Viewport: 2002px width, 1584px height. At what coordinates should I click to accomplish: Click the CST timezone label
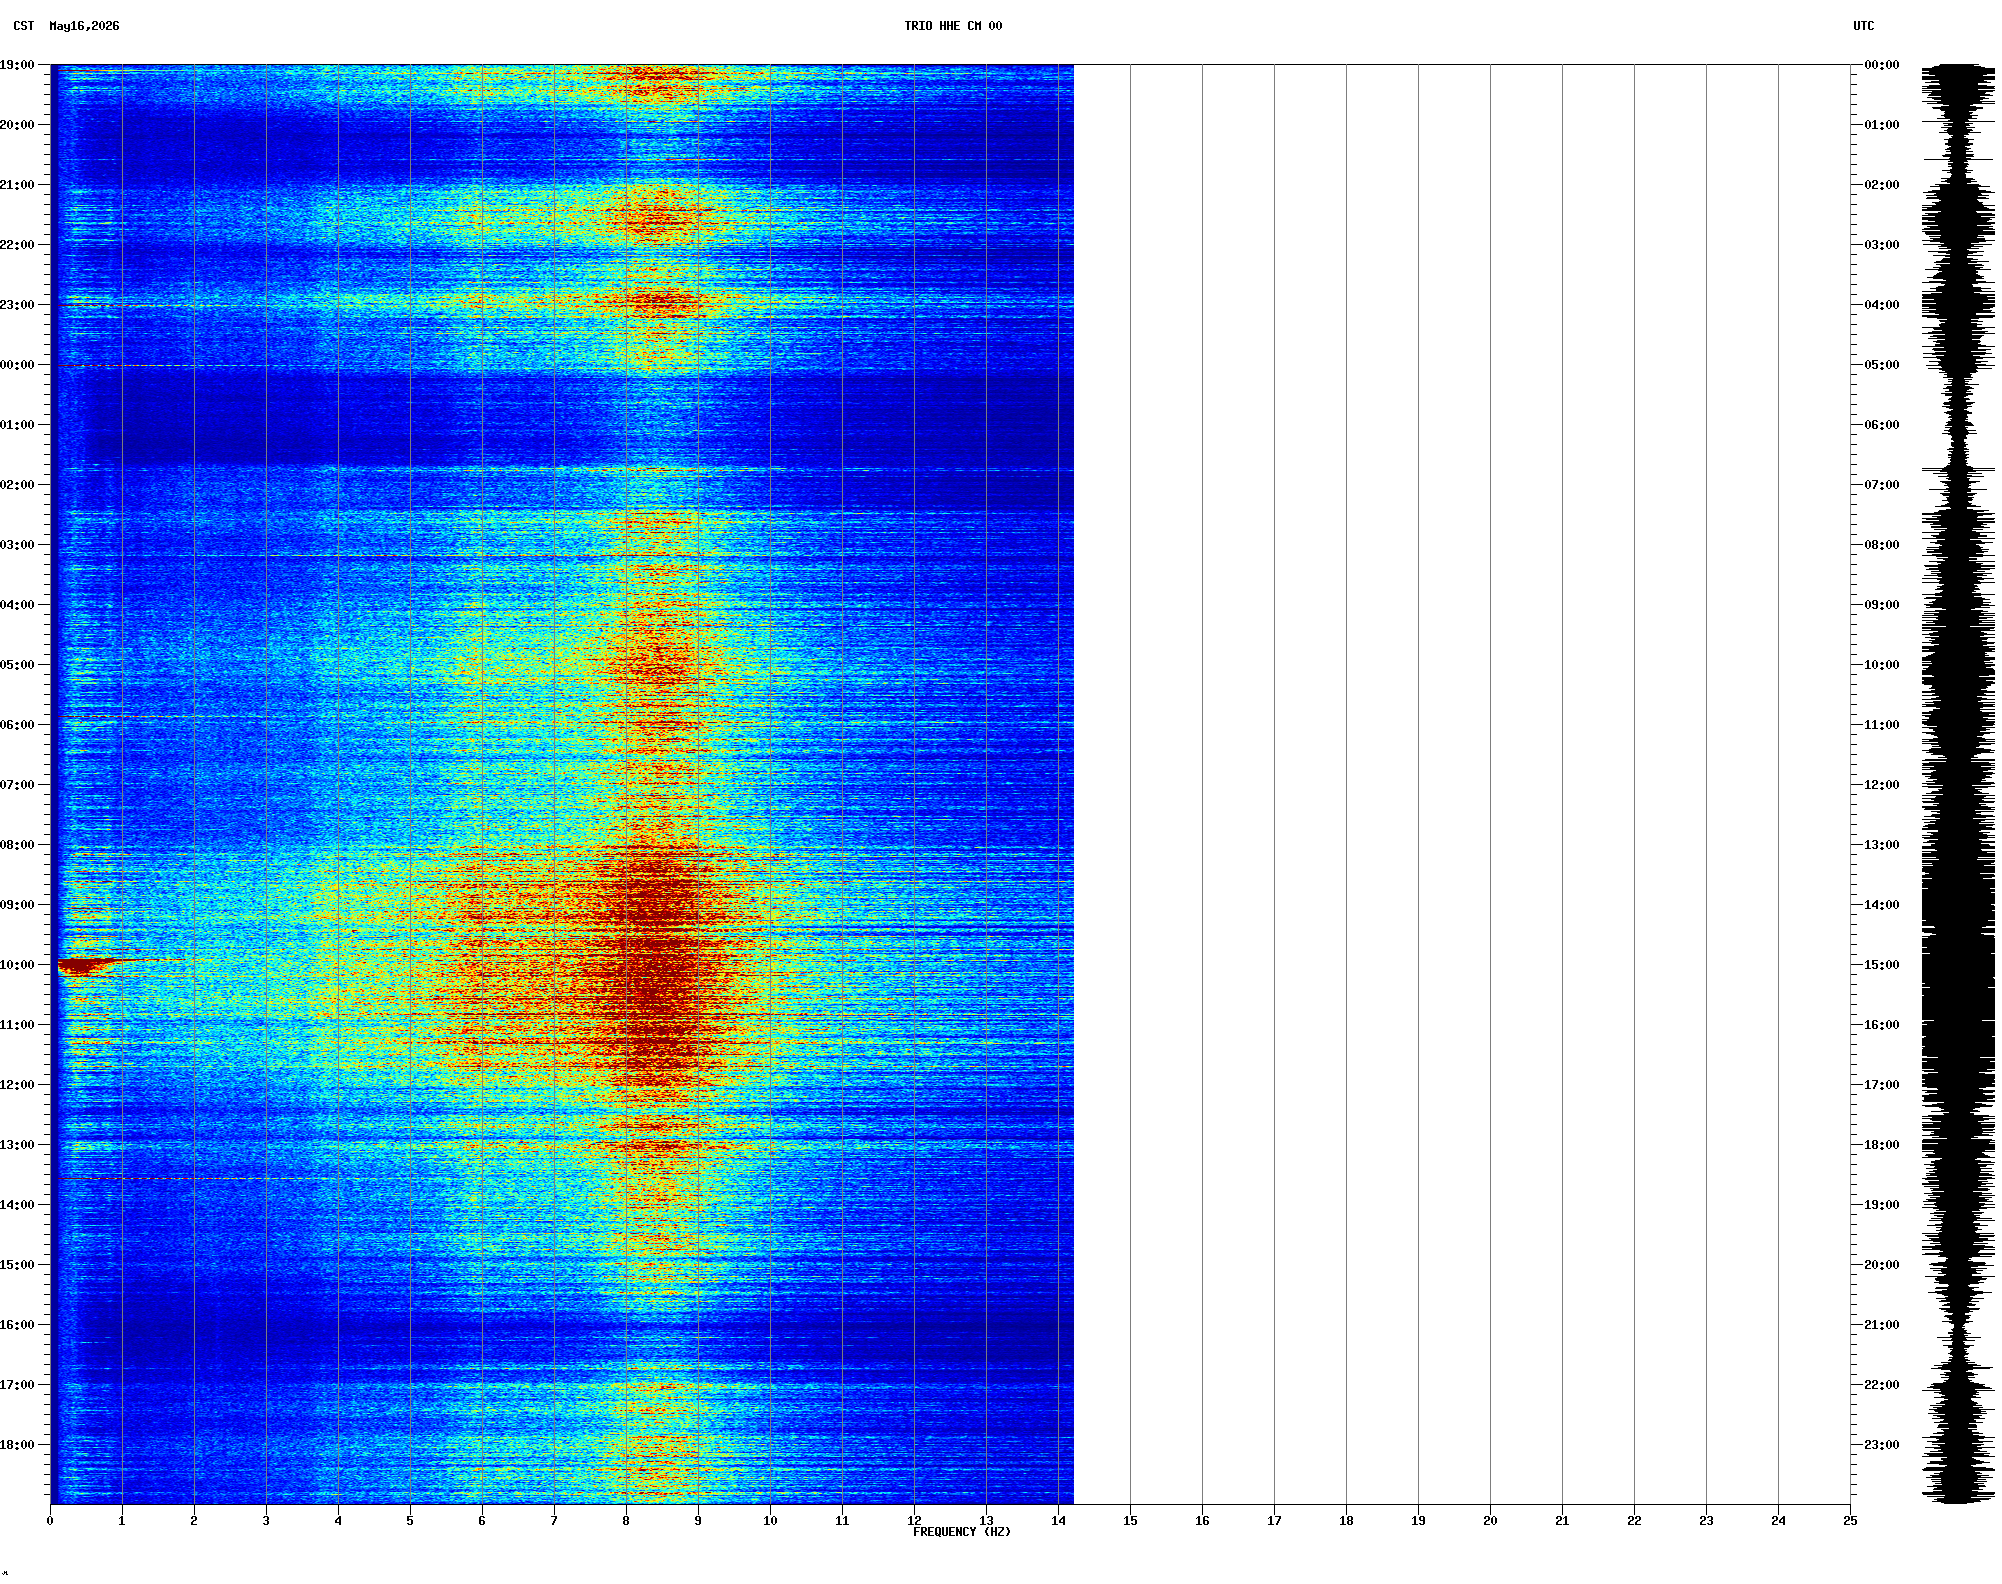click(24, 26)
